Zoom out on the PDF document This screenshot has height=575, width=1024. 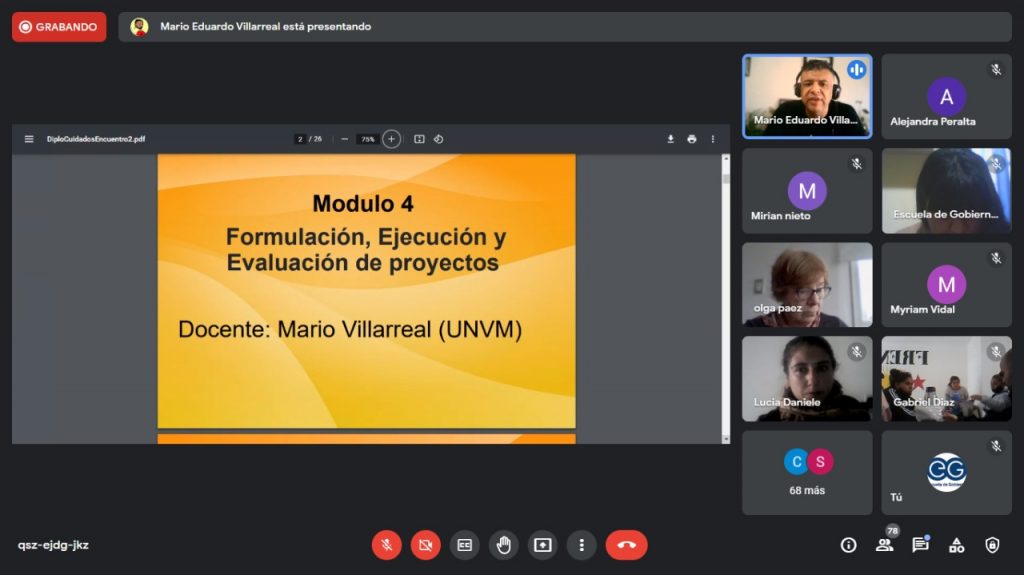[345, 139]
